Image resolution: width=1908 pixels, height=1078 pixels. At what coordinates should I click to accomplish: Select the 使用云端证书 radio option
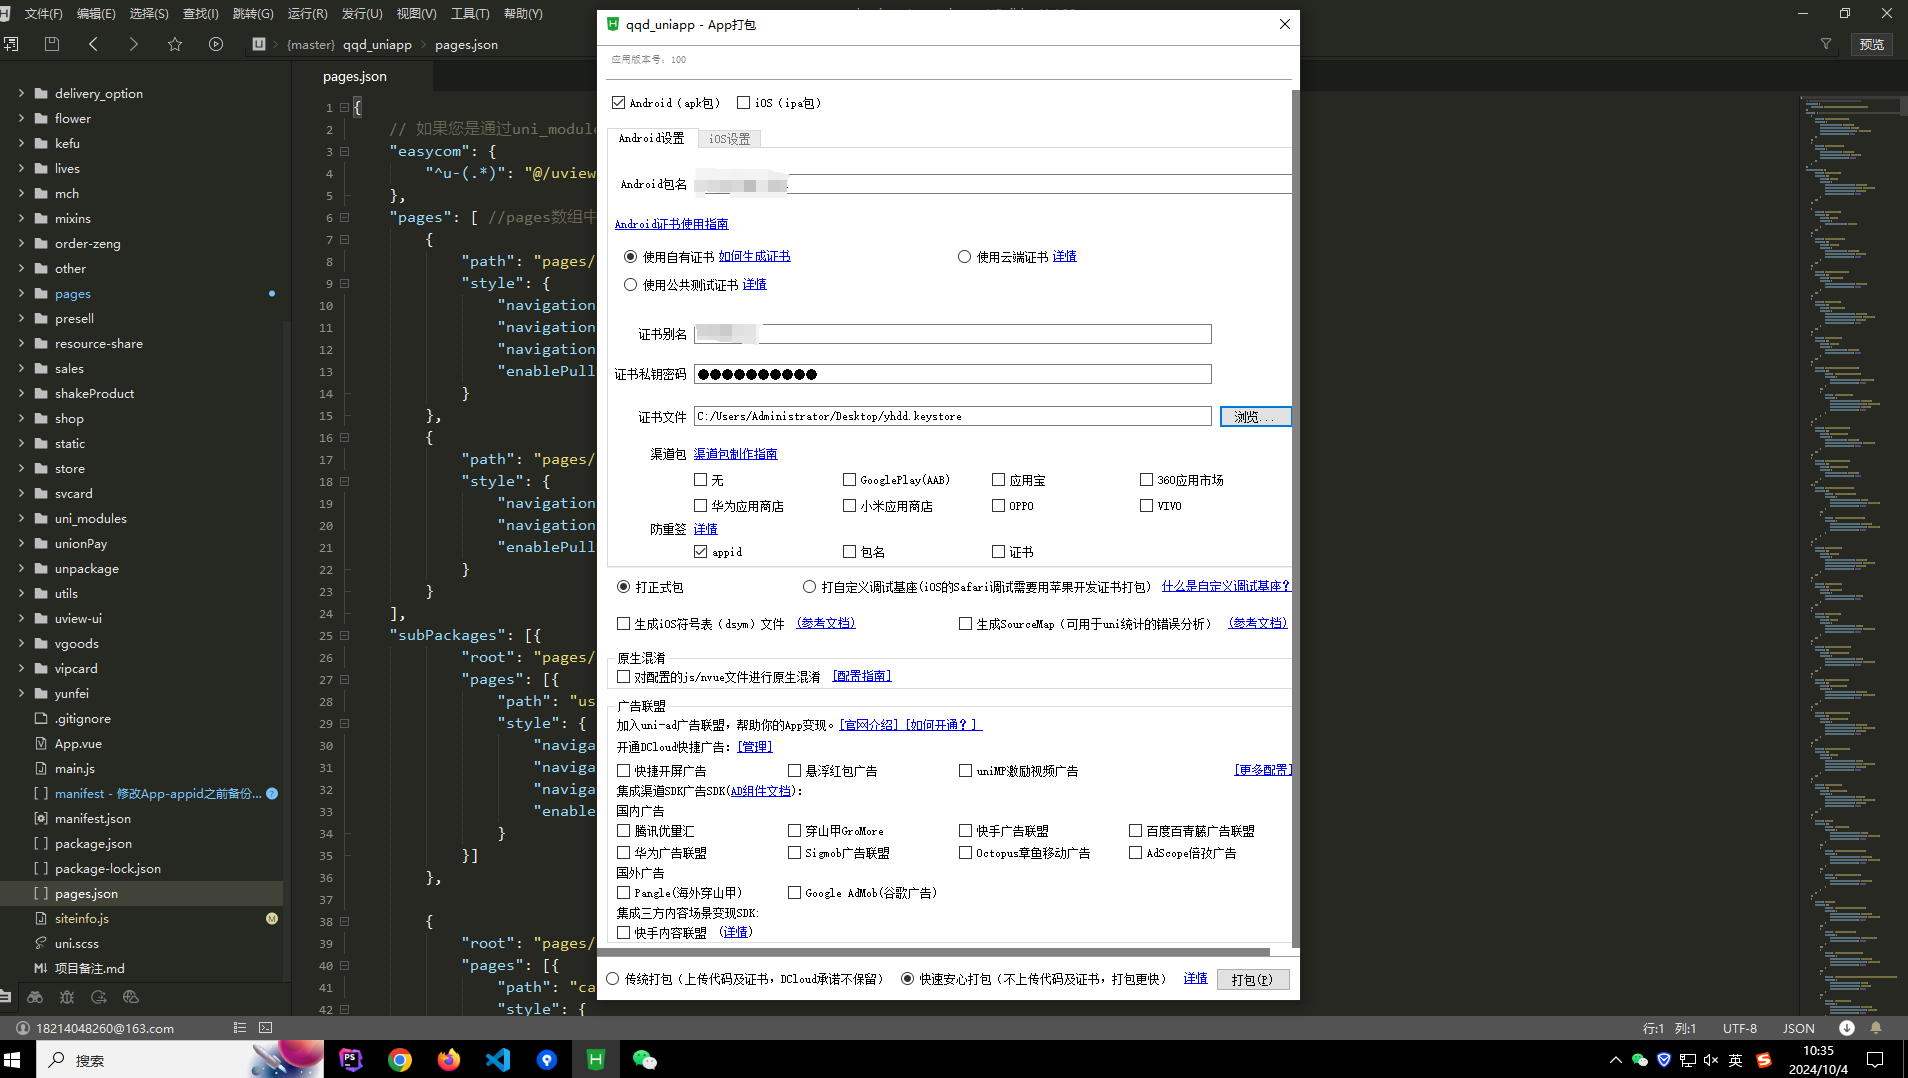tap(964, 257)
